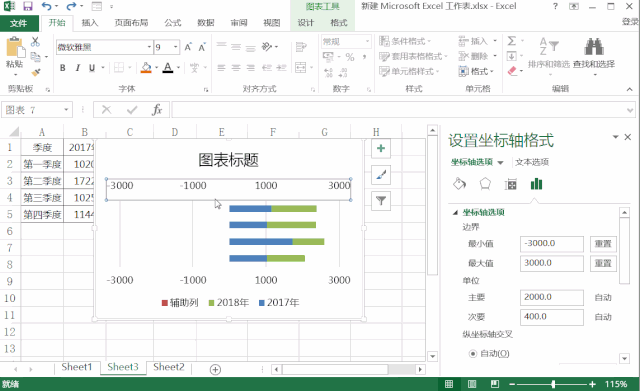Image resolution: width=640 pixels, height=391 pixels.
Task: Switch to Text Options in format pane
Action: (x=532, y=162)
